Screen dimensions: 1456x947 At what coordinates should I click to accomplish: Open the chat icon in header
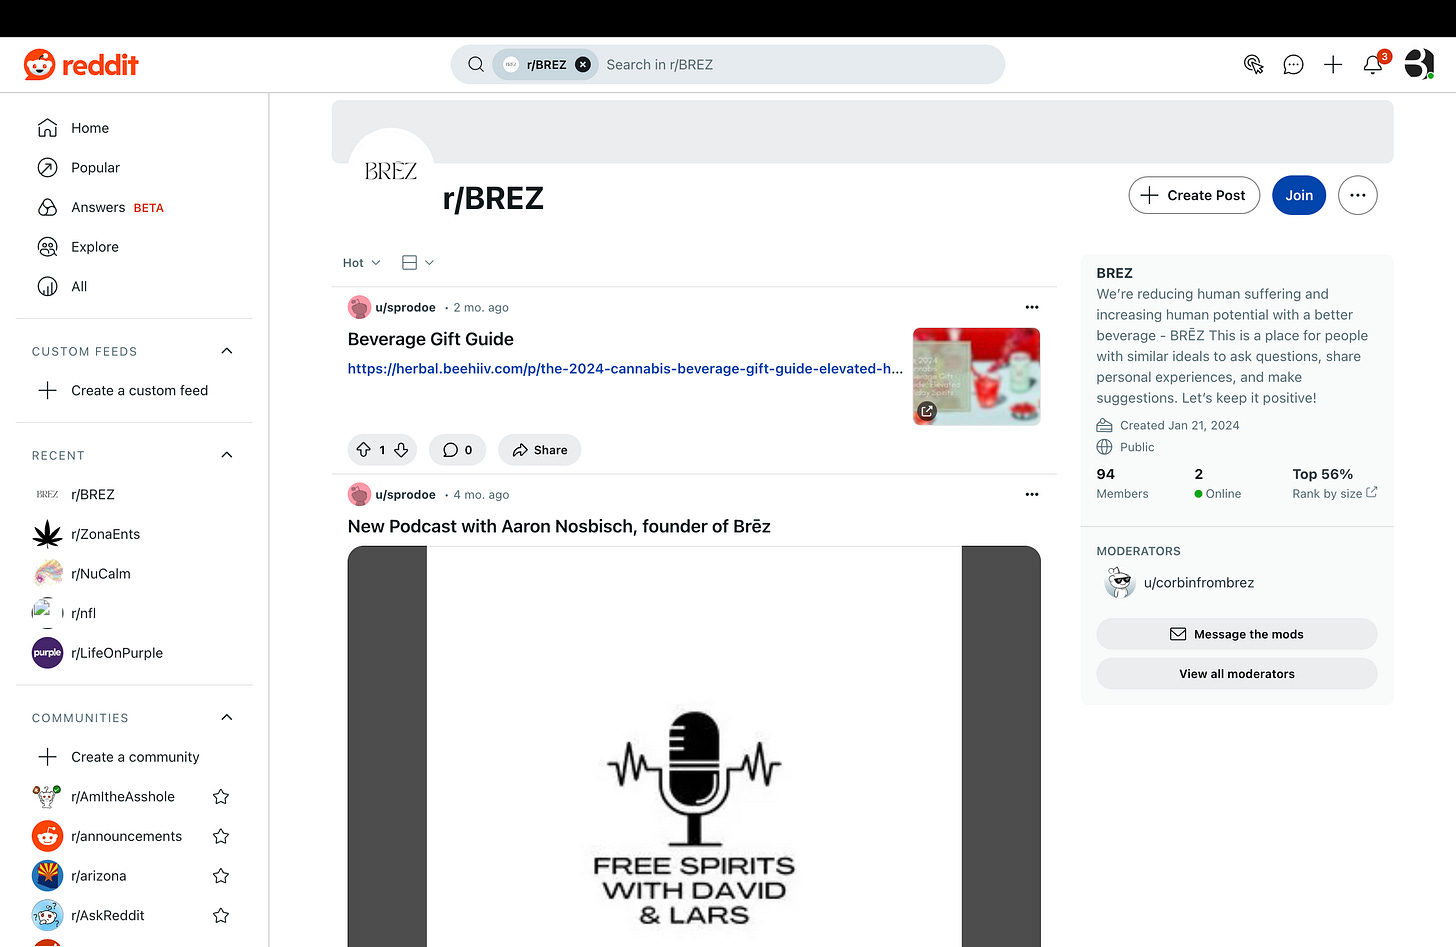pyautogui.click(x=1293, y=65)
